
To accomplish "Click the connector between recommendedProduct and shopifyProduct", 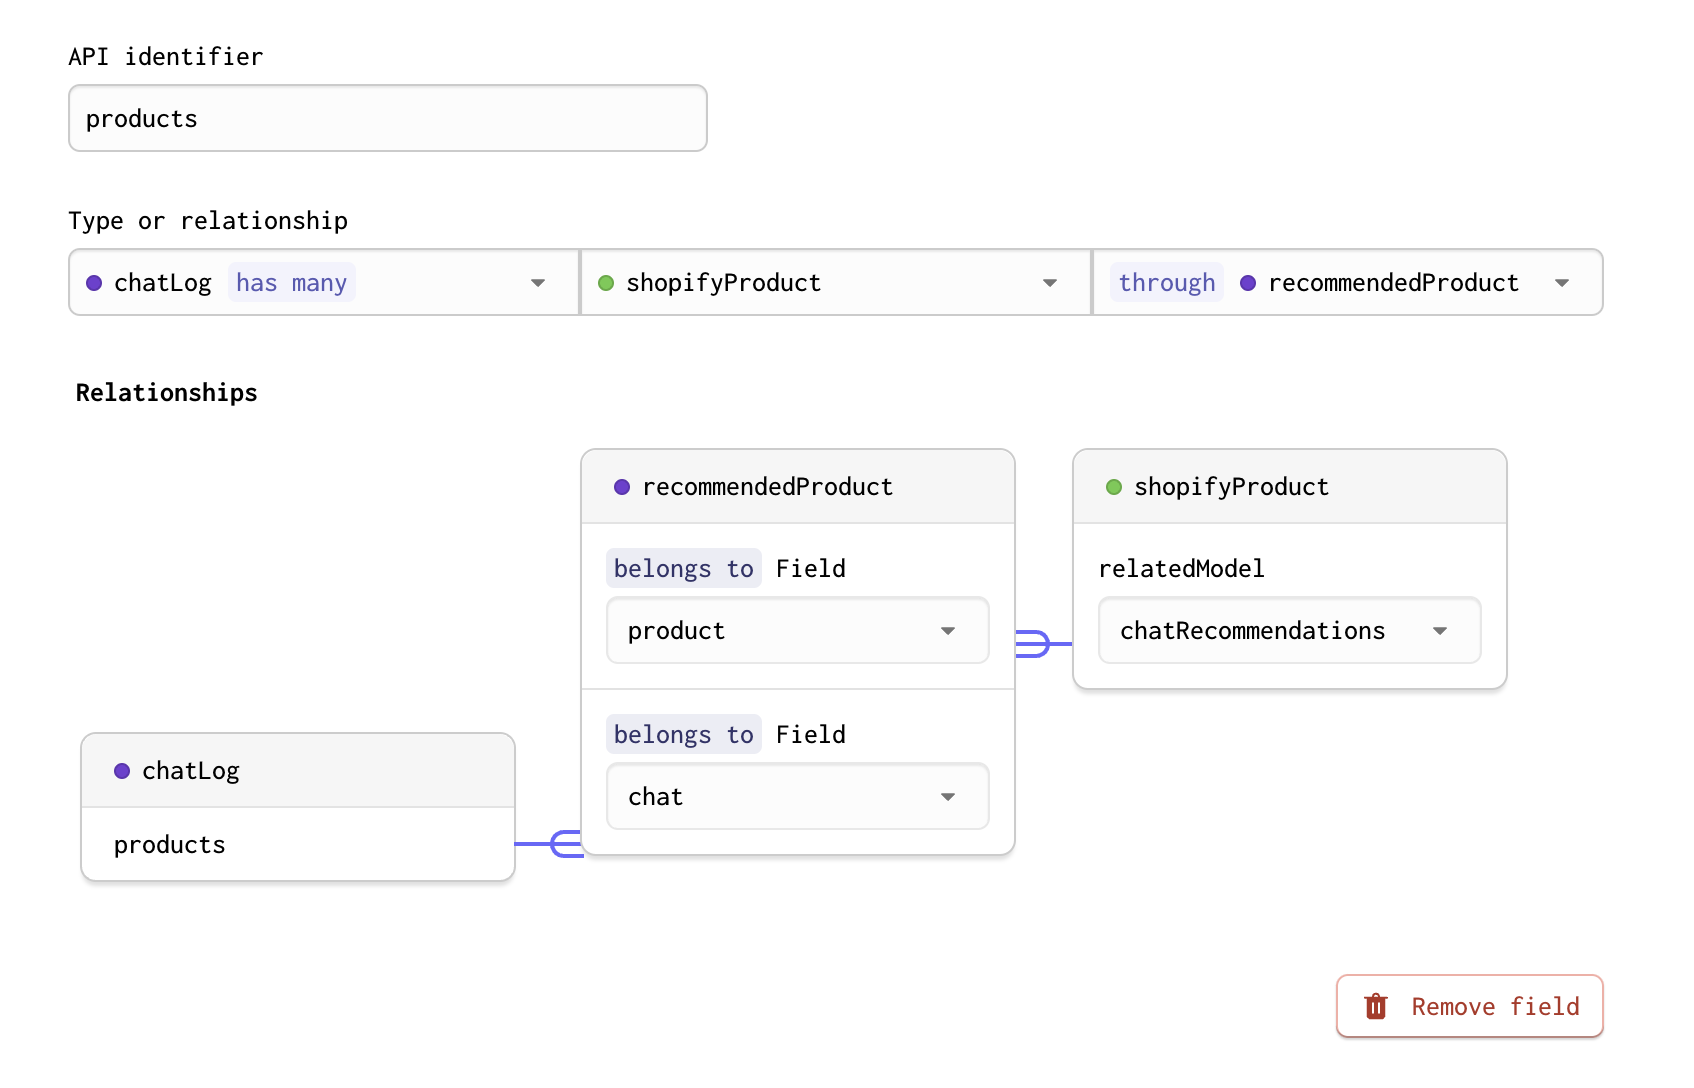I will [1044, 643].
